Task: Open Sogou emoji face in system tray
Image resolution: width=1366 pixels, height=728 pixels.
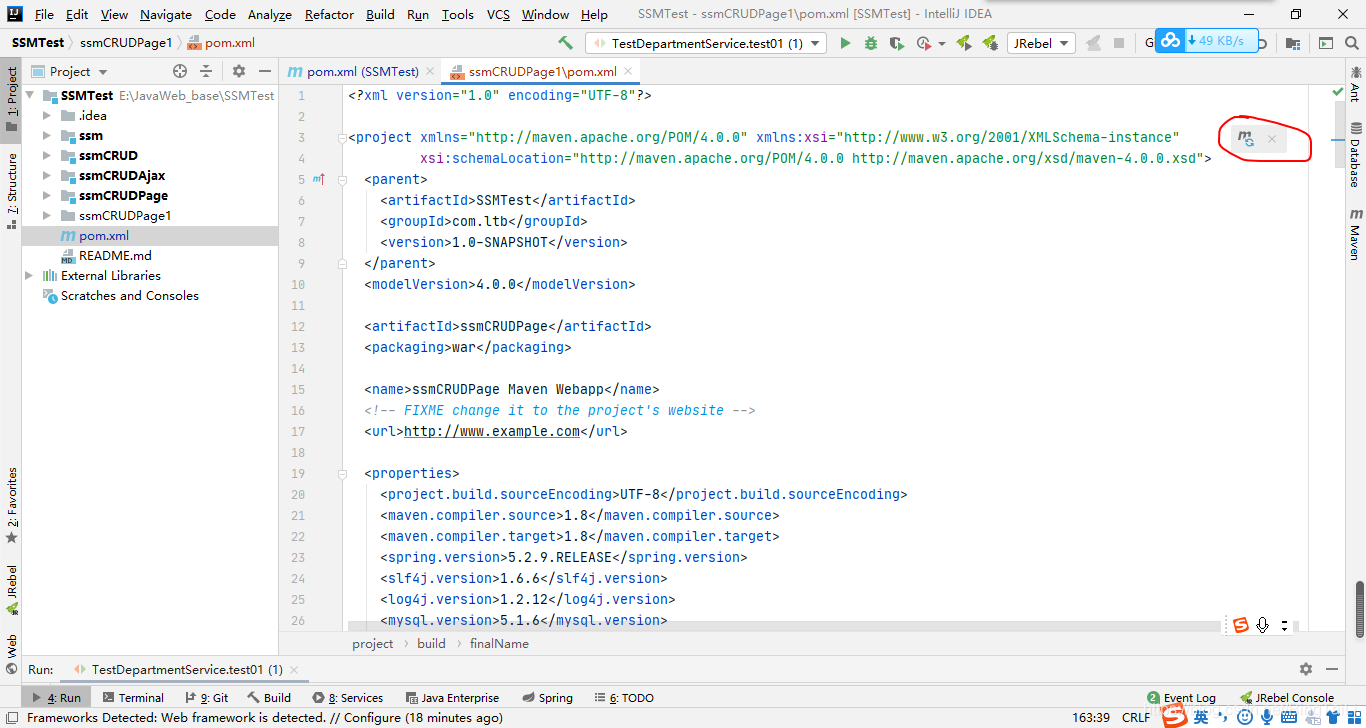Action: [1245, 717]
